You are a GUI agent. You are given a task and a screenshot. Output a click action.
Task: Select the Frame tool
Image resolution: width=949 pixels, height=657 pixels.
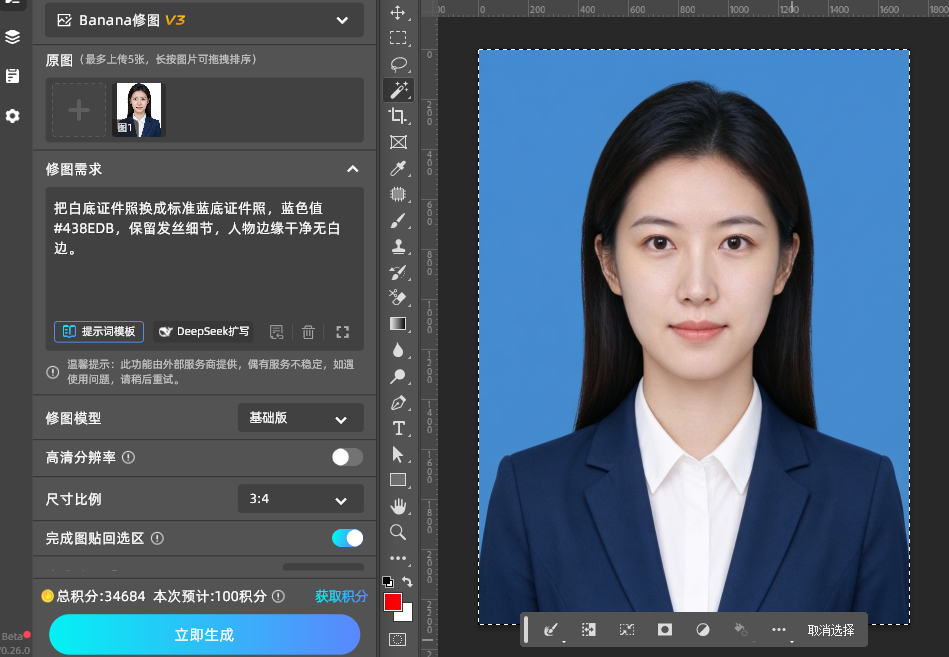tap(398, 142)
